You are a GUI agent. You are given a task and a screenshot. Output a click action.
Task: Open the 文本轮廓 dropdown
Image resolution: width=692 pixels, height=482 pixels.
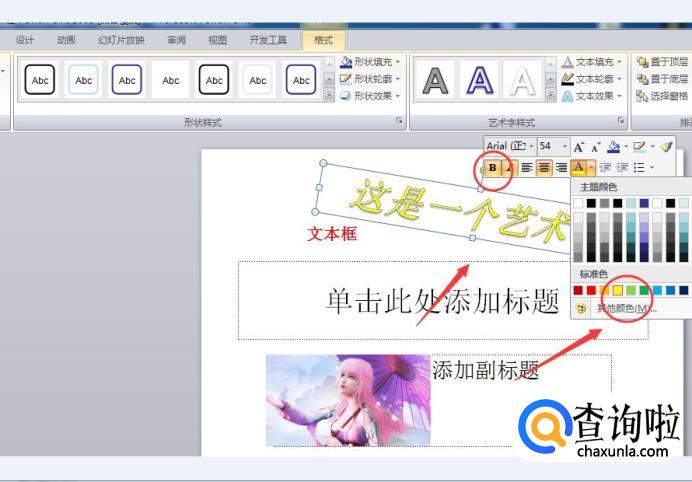coord(591,79)
